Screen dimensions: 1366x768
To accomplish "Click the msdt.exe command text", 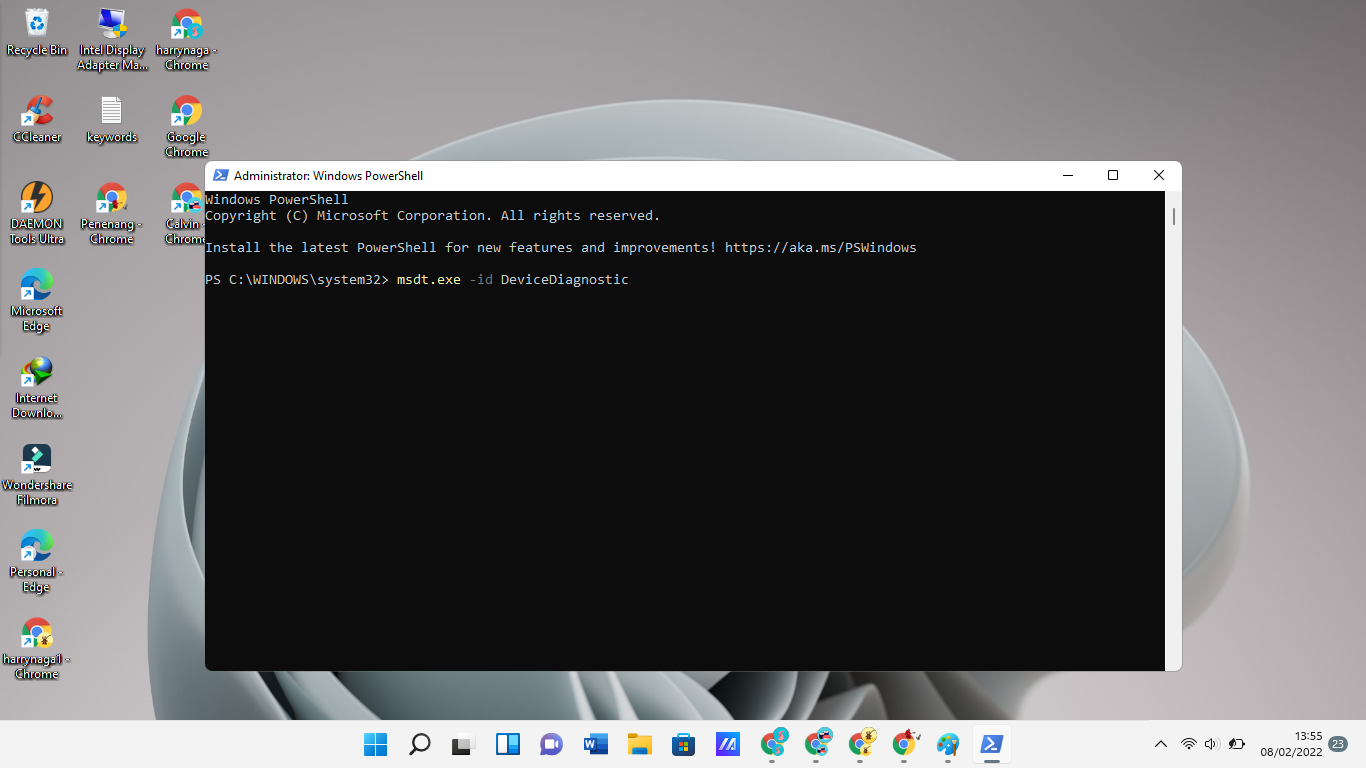I will point(429,279).
